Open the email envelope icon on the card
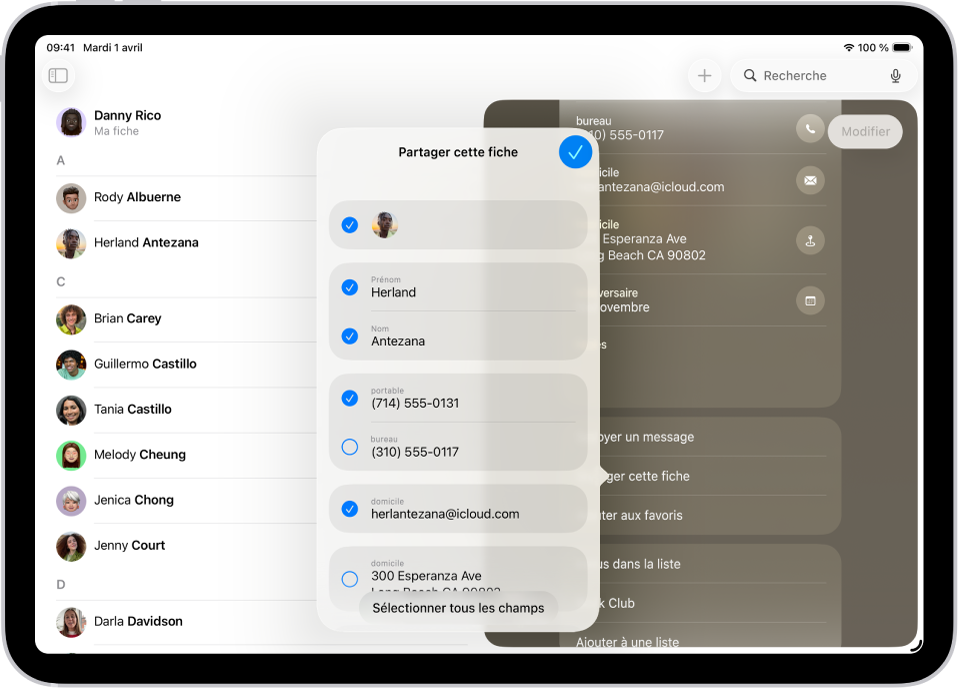 [809, 180]
